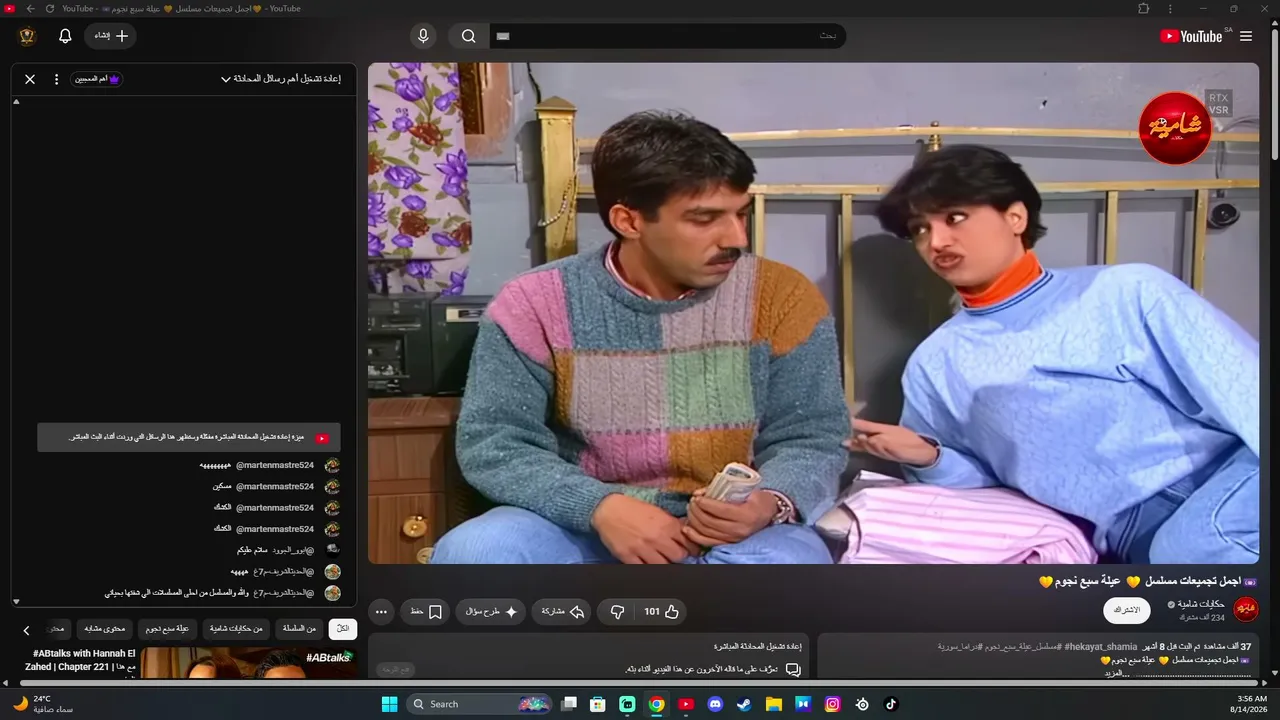Select the الكل filter chip
Viewport: 1280px width, 720px height.
[343, 629]
